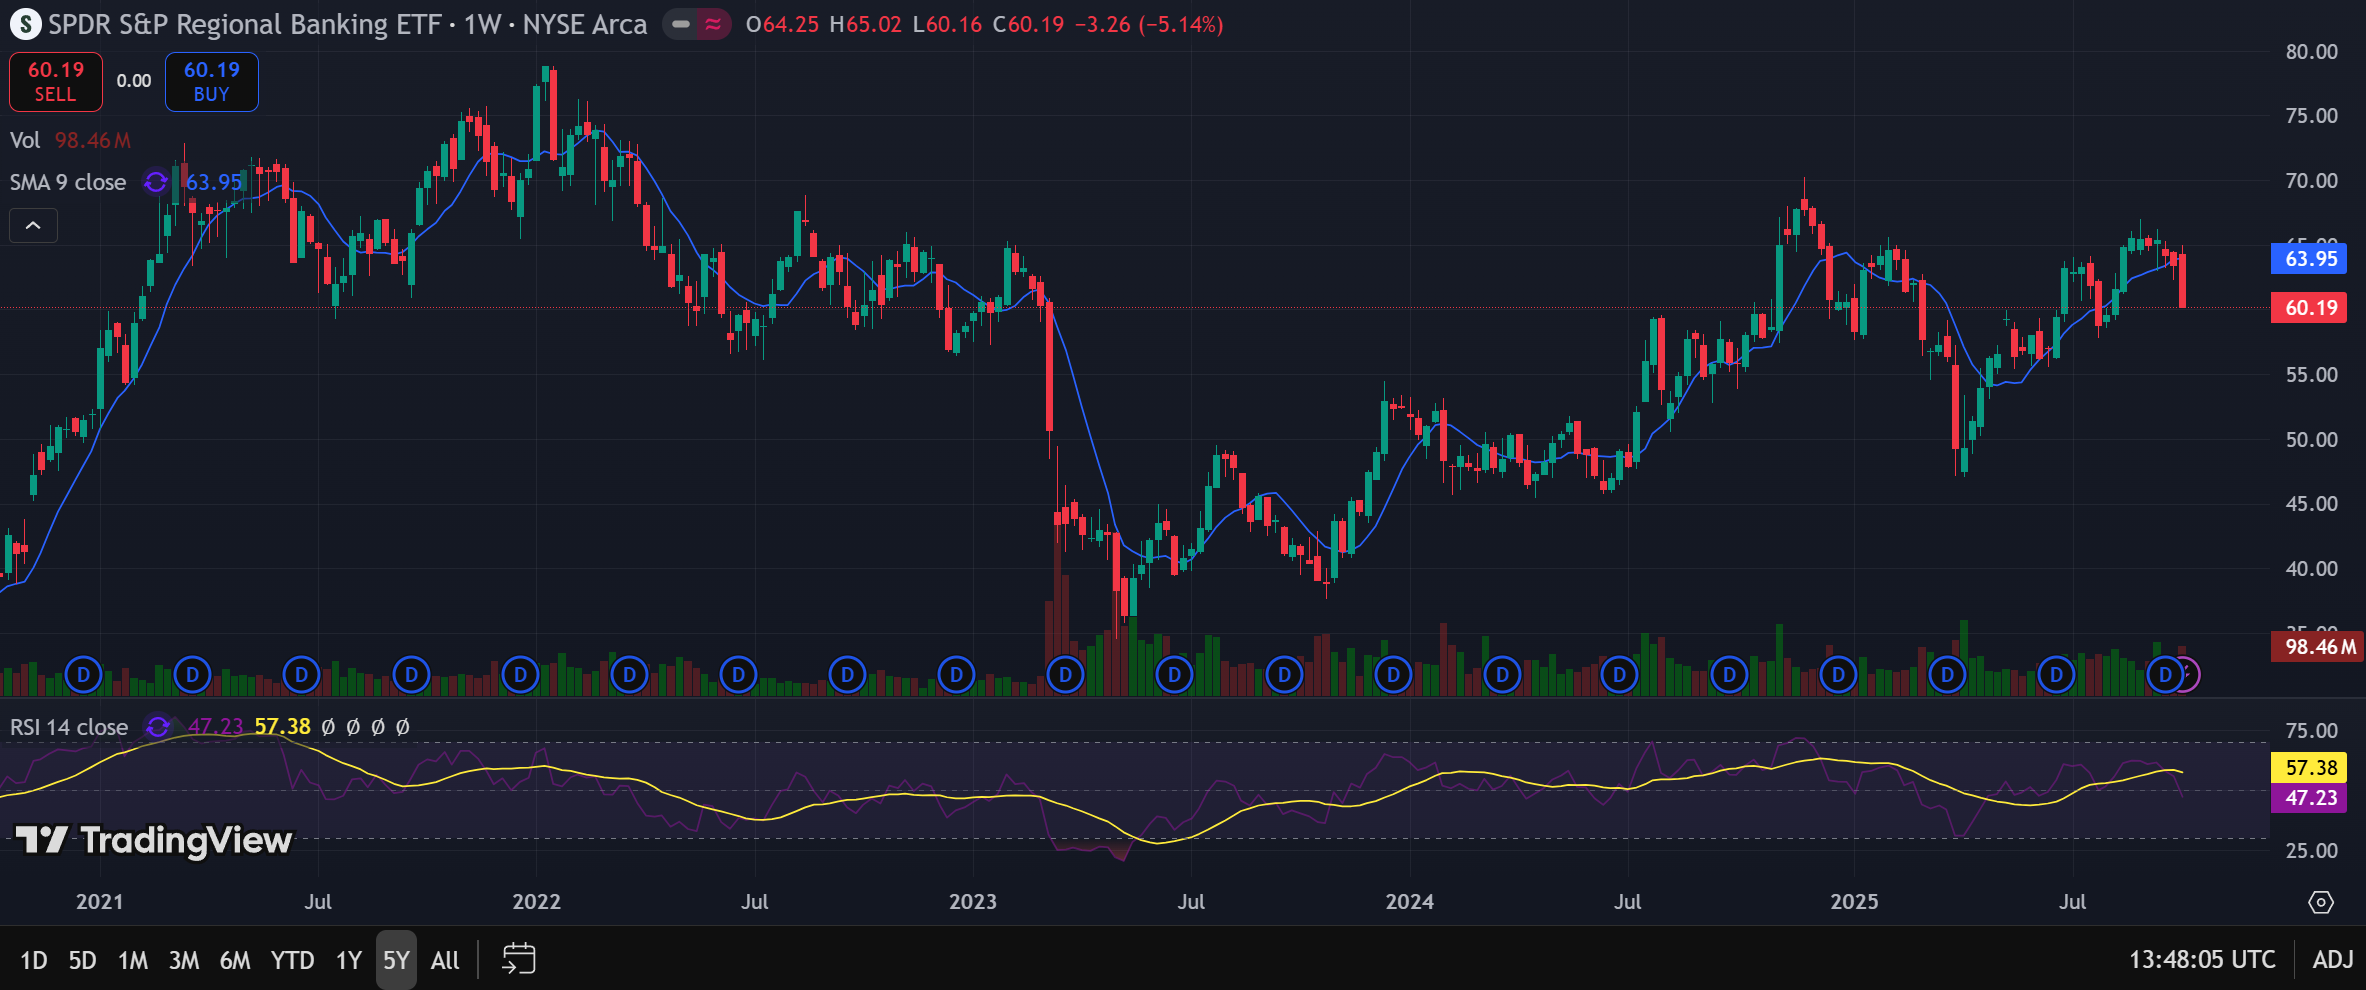Select the YTD time range
Screen dimensions: 2366x990
click(x=292, y=960)
